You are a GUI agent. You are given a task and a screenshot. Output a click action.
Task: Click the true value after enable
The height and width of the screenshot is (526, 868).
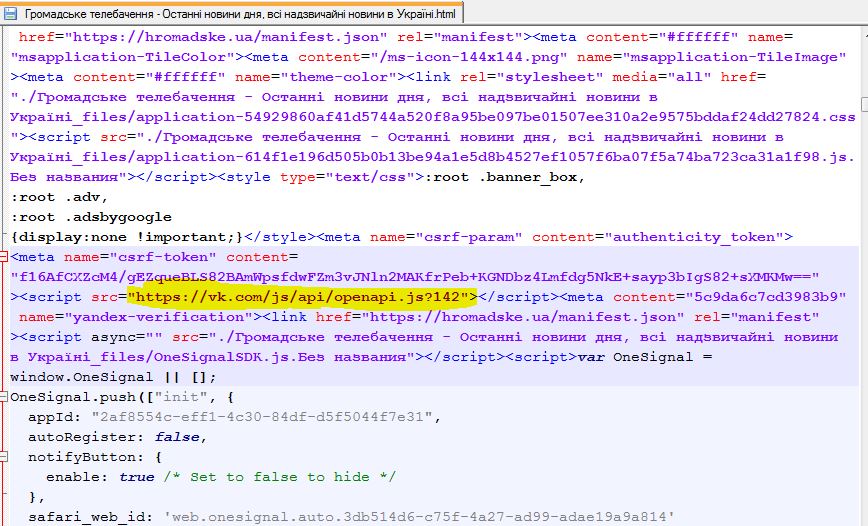(136, 477)
